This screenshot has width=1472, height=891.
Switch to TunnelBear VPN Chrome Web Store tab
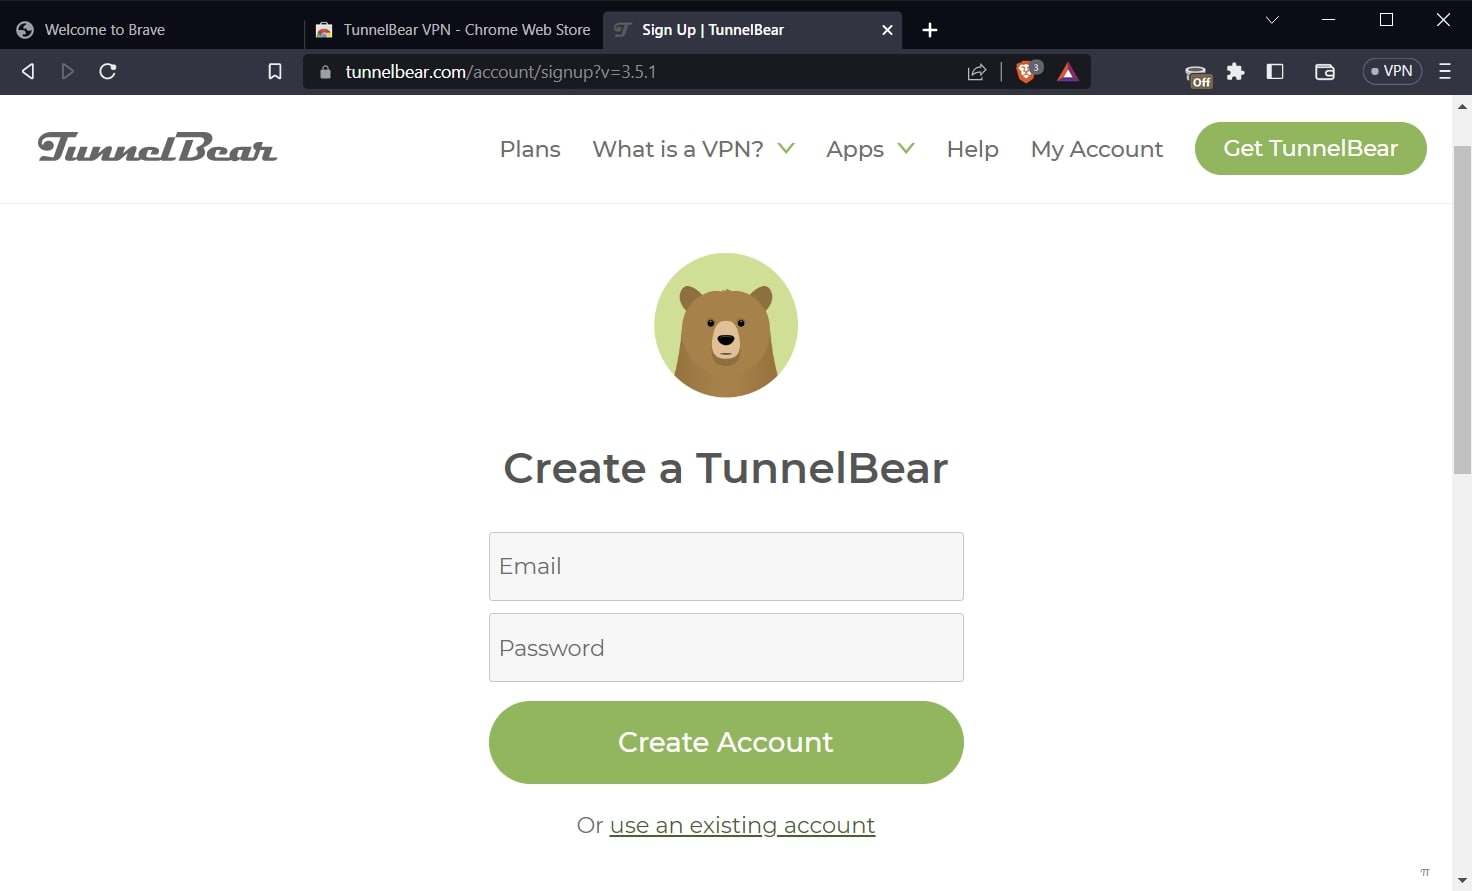click(453, 30)
